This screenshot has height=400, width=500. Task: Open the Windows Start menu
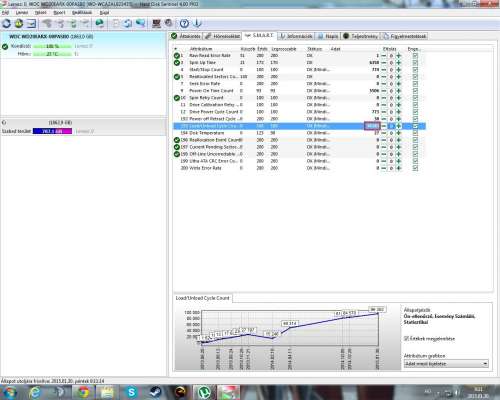(10, 392)
